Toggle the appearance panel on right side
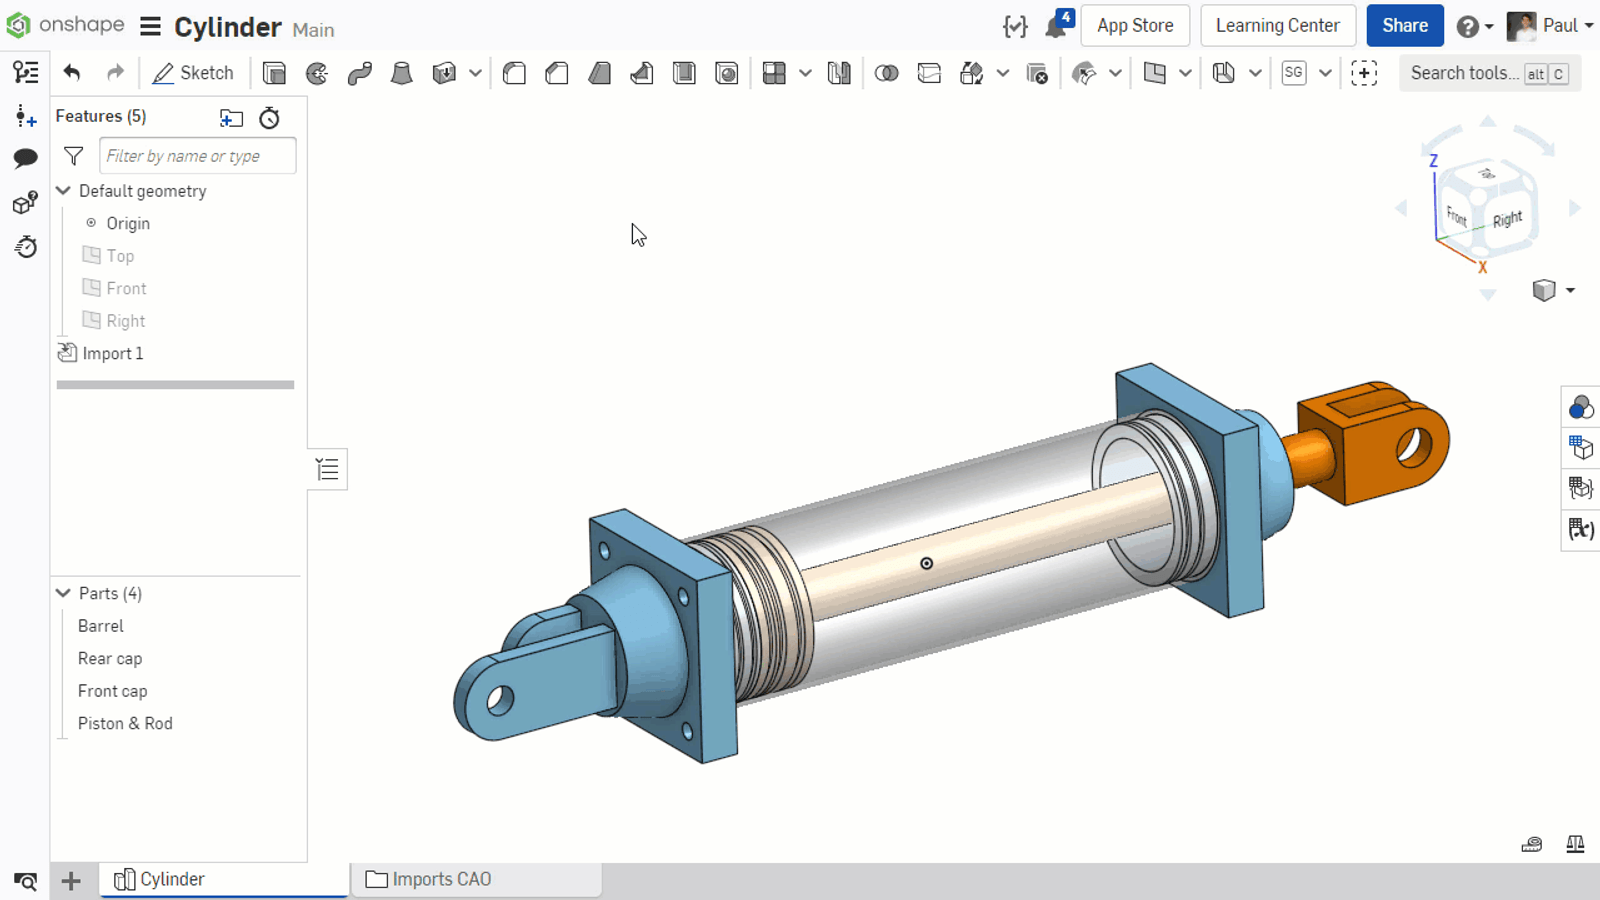Image resolution: width=1600 pixels, height=900 pixels. (1580, 407)
